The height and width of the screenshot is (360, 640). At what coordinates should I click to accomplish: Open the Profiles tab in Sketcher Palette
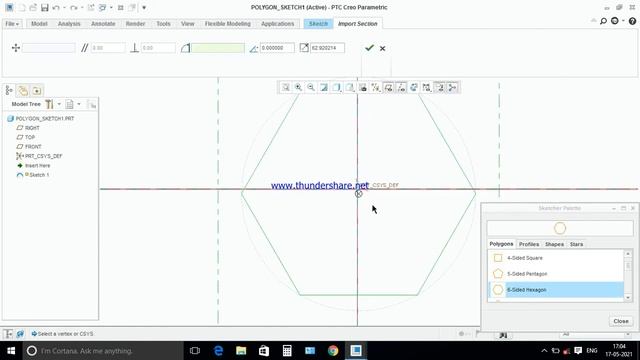click(x=529, y=244)
